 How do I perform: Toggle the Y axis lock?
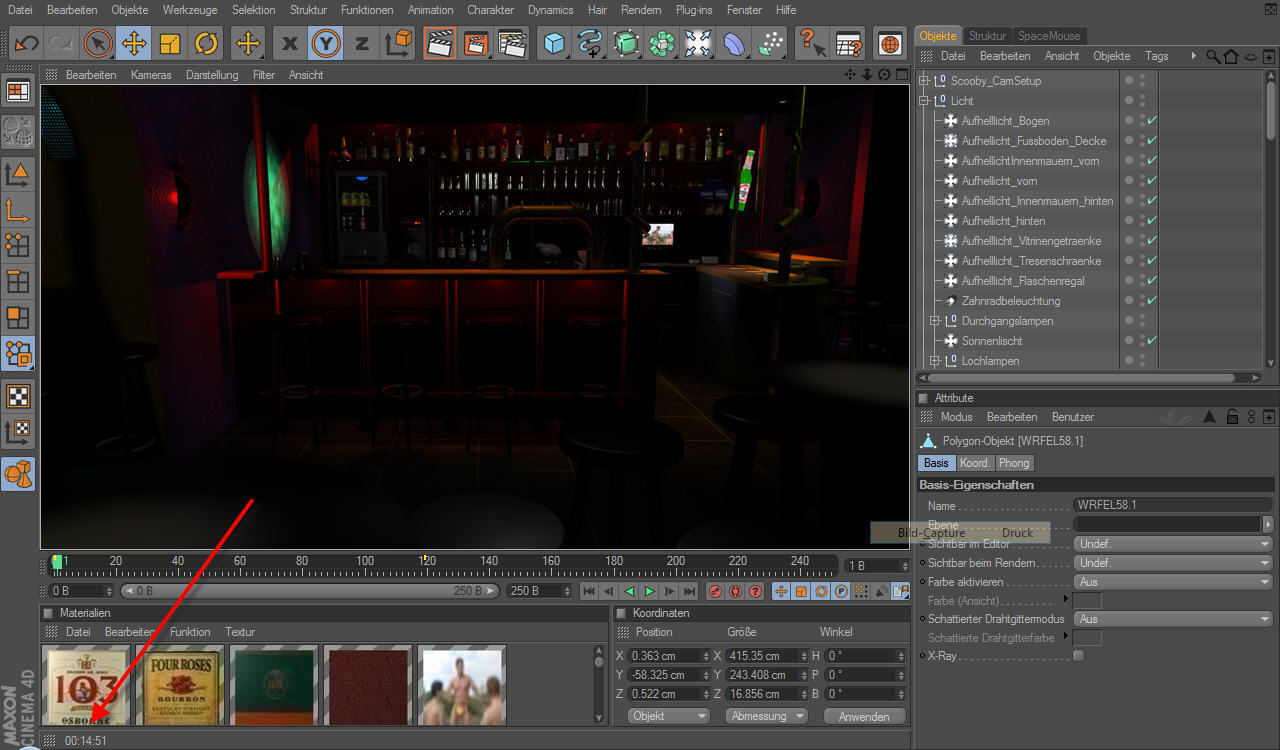click(x=326, y=43)
